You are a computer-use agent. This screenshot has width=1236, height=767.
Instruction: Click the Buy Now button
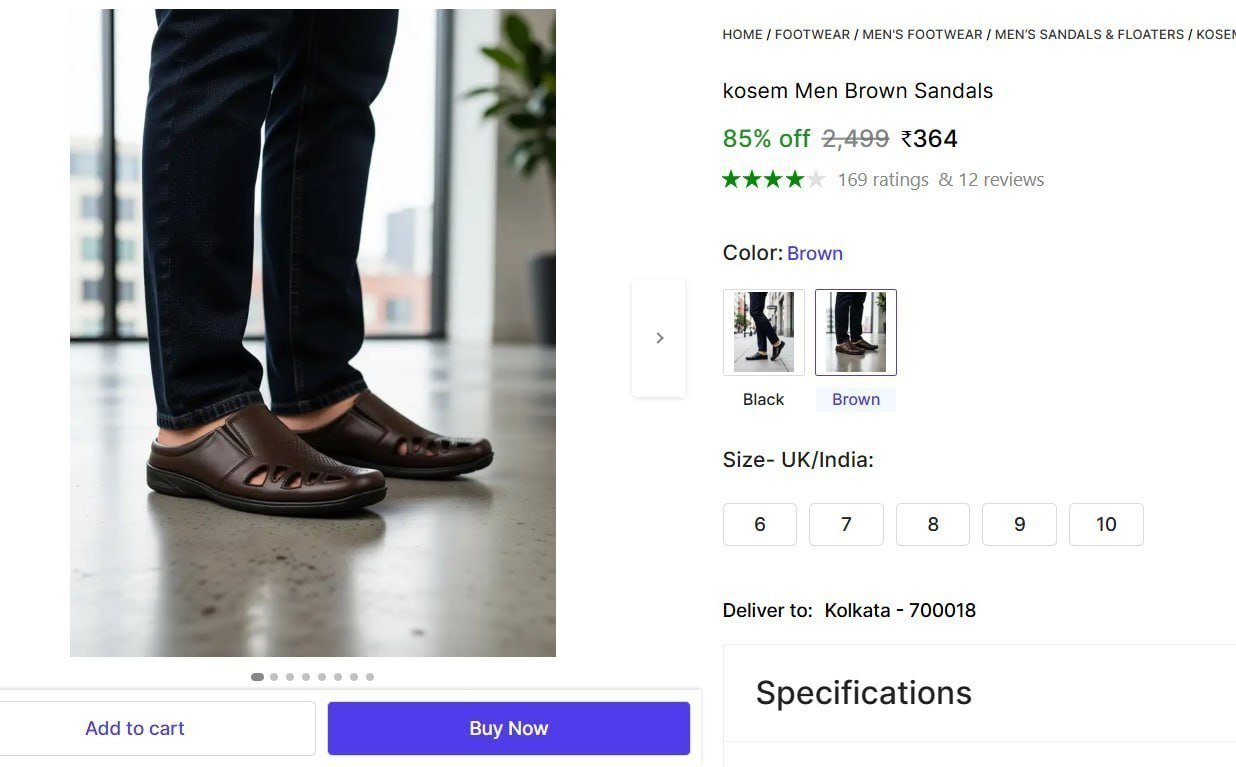tap(509, 728)
